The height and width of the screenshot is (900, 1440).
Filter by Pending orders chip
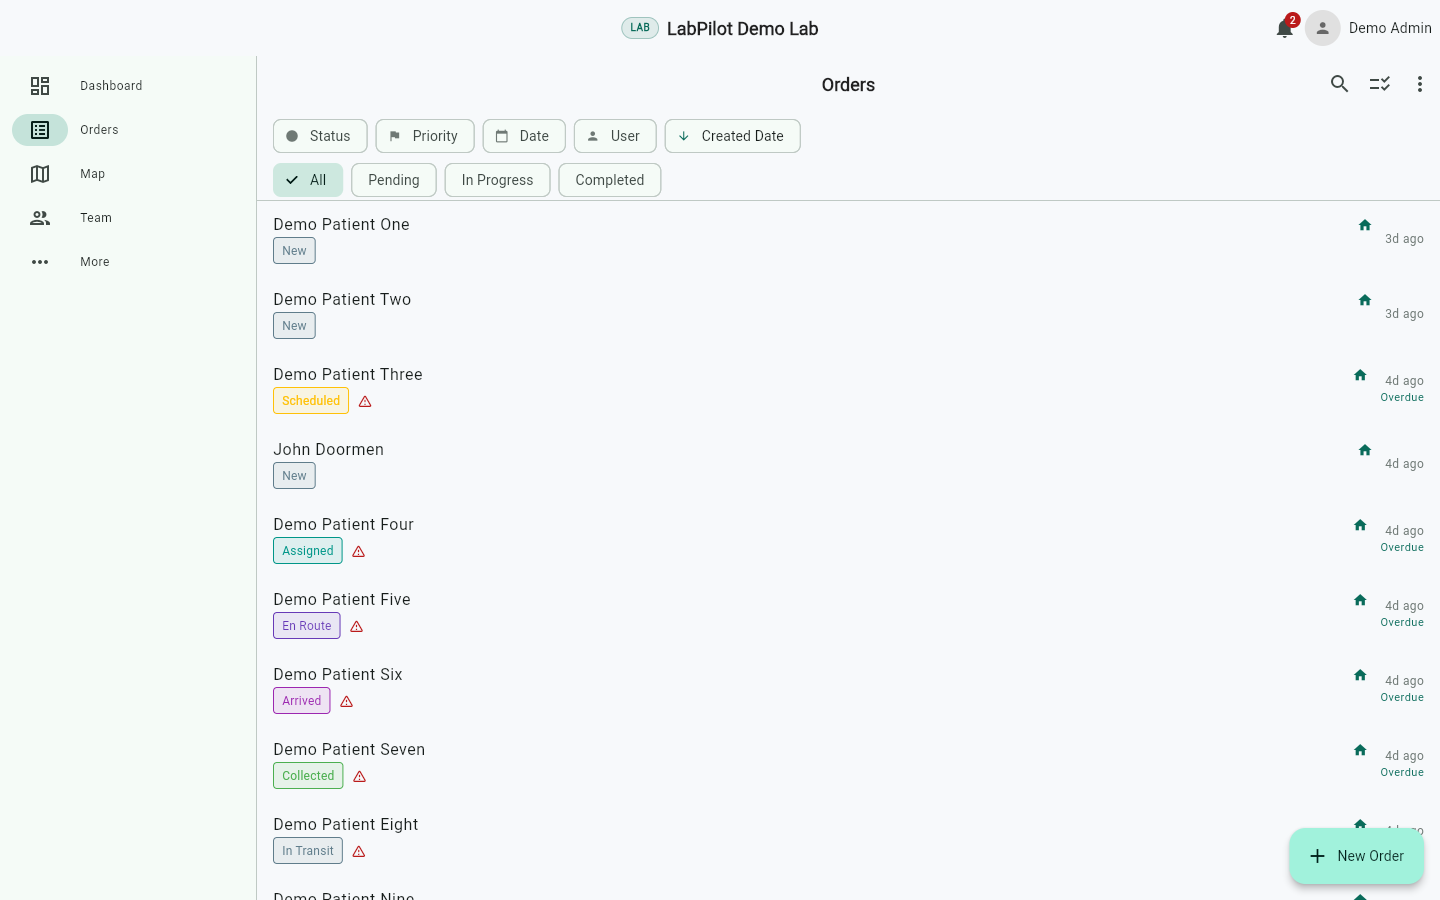[394, 180]
